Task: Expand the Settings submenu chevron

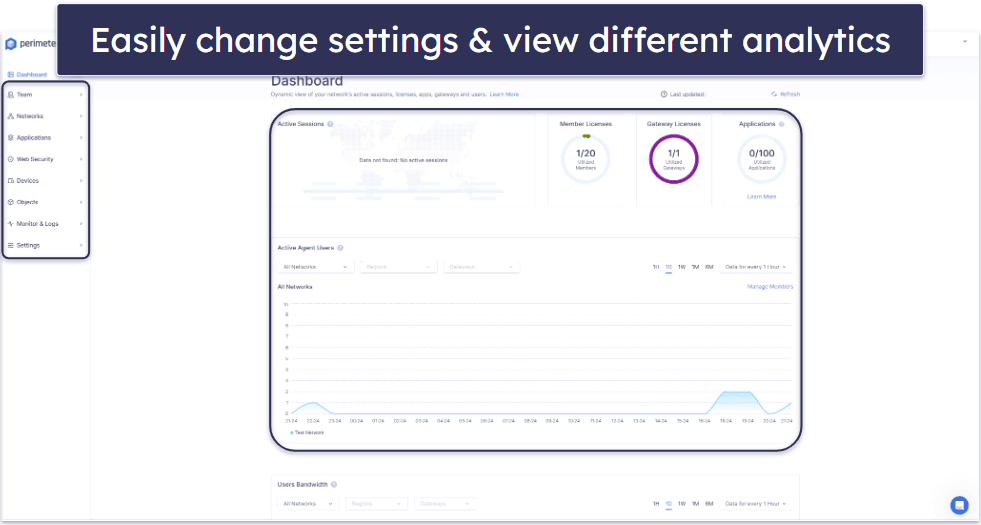Action: pos(81,245)
